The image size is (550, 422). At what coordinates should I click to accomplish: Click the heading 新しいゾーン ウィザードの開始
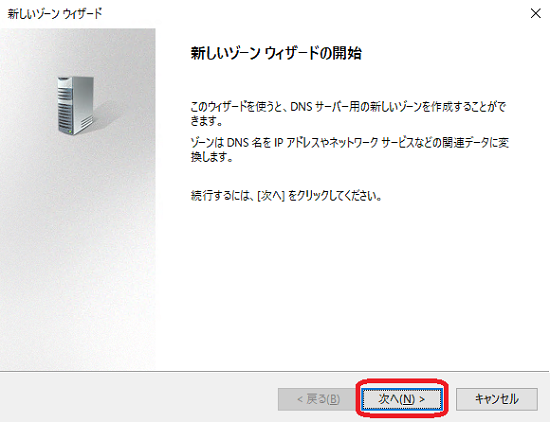tap(276, 53)
